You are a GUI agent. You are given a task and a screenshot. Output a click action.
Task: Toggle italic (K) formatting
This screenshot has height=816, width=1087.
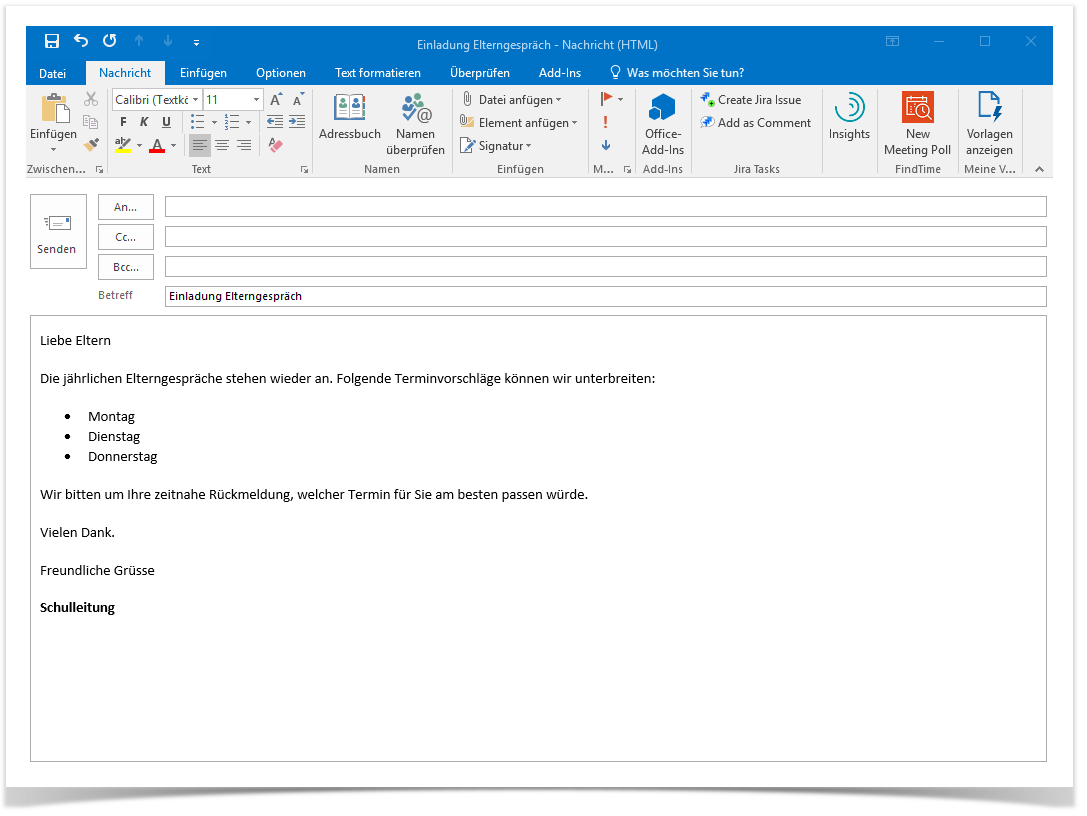tap(144, 122)
